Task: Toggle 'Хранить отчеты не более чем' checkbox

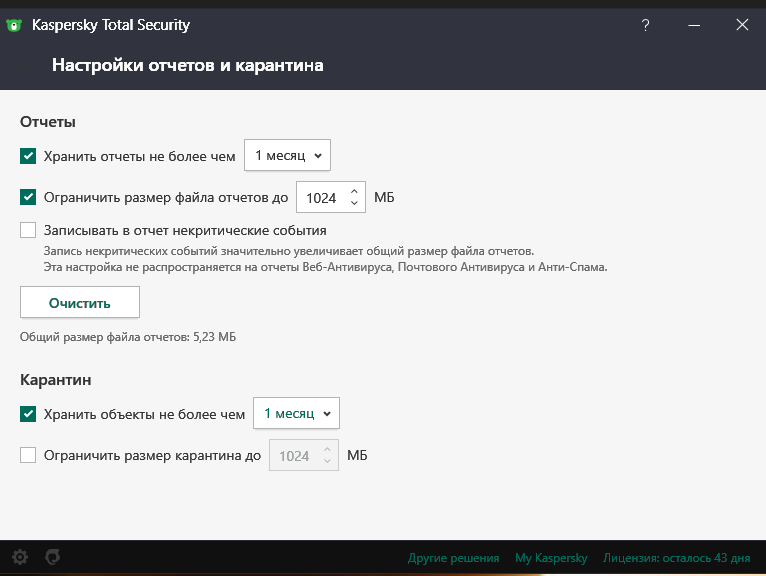Action: (28, 156)
